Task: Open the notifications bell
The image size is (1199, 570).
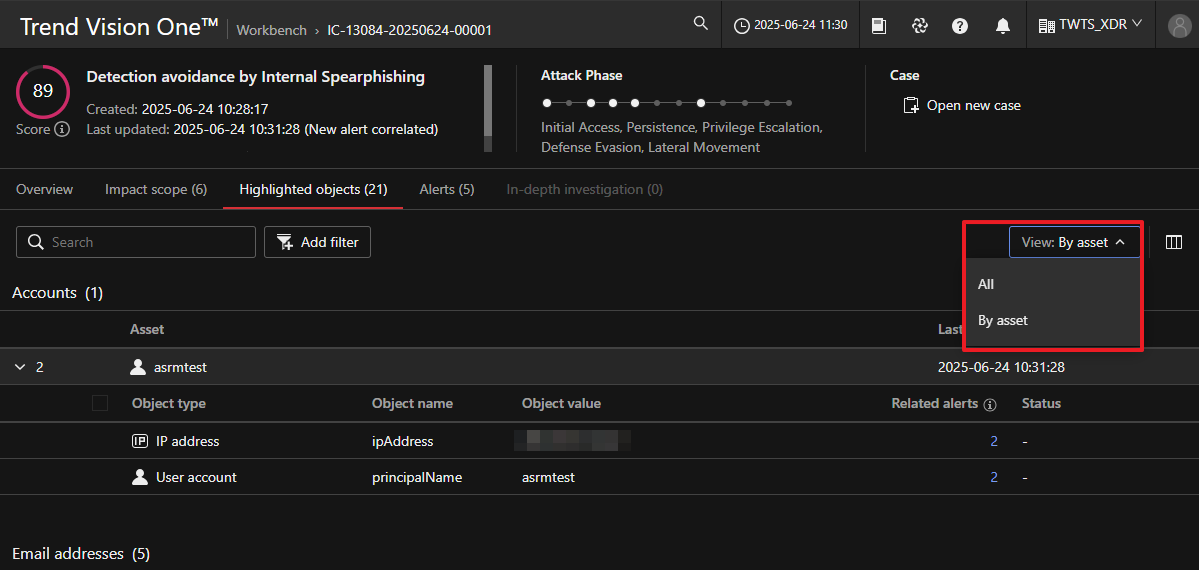Action: [1002, 26]
